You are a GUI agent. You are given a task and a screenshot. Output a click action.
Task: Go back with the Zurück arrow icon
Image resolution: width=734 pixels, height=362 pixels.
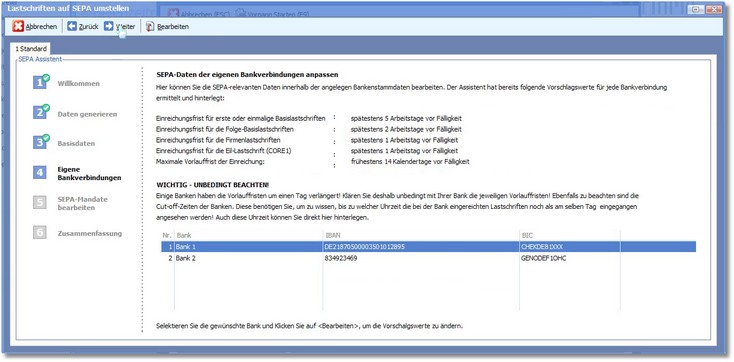pos(72,26)
